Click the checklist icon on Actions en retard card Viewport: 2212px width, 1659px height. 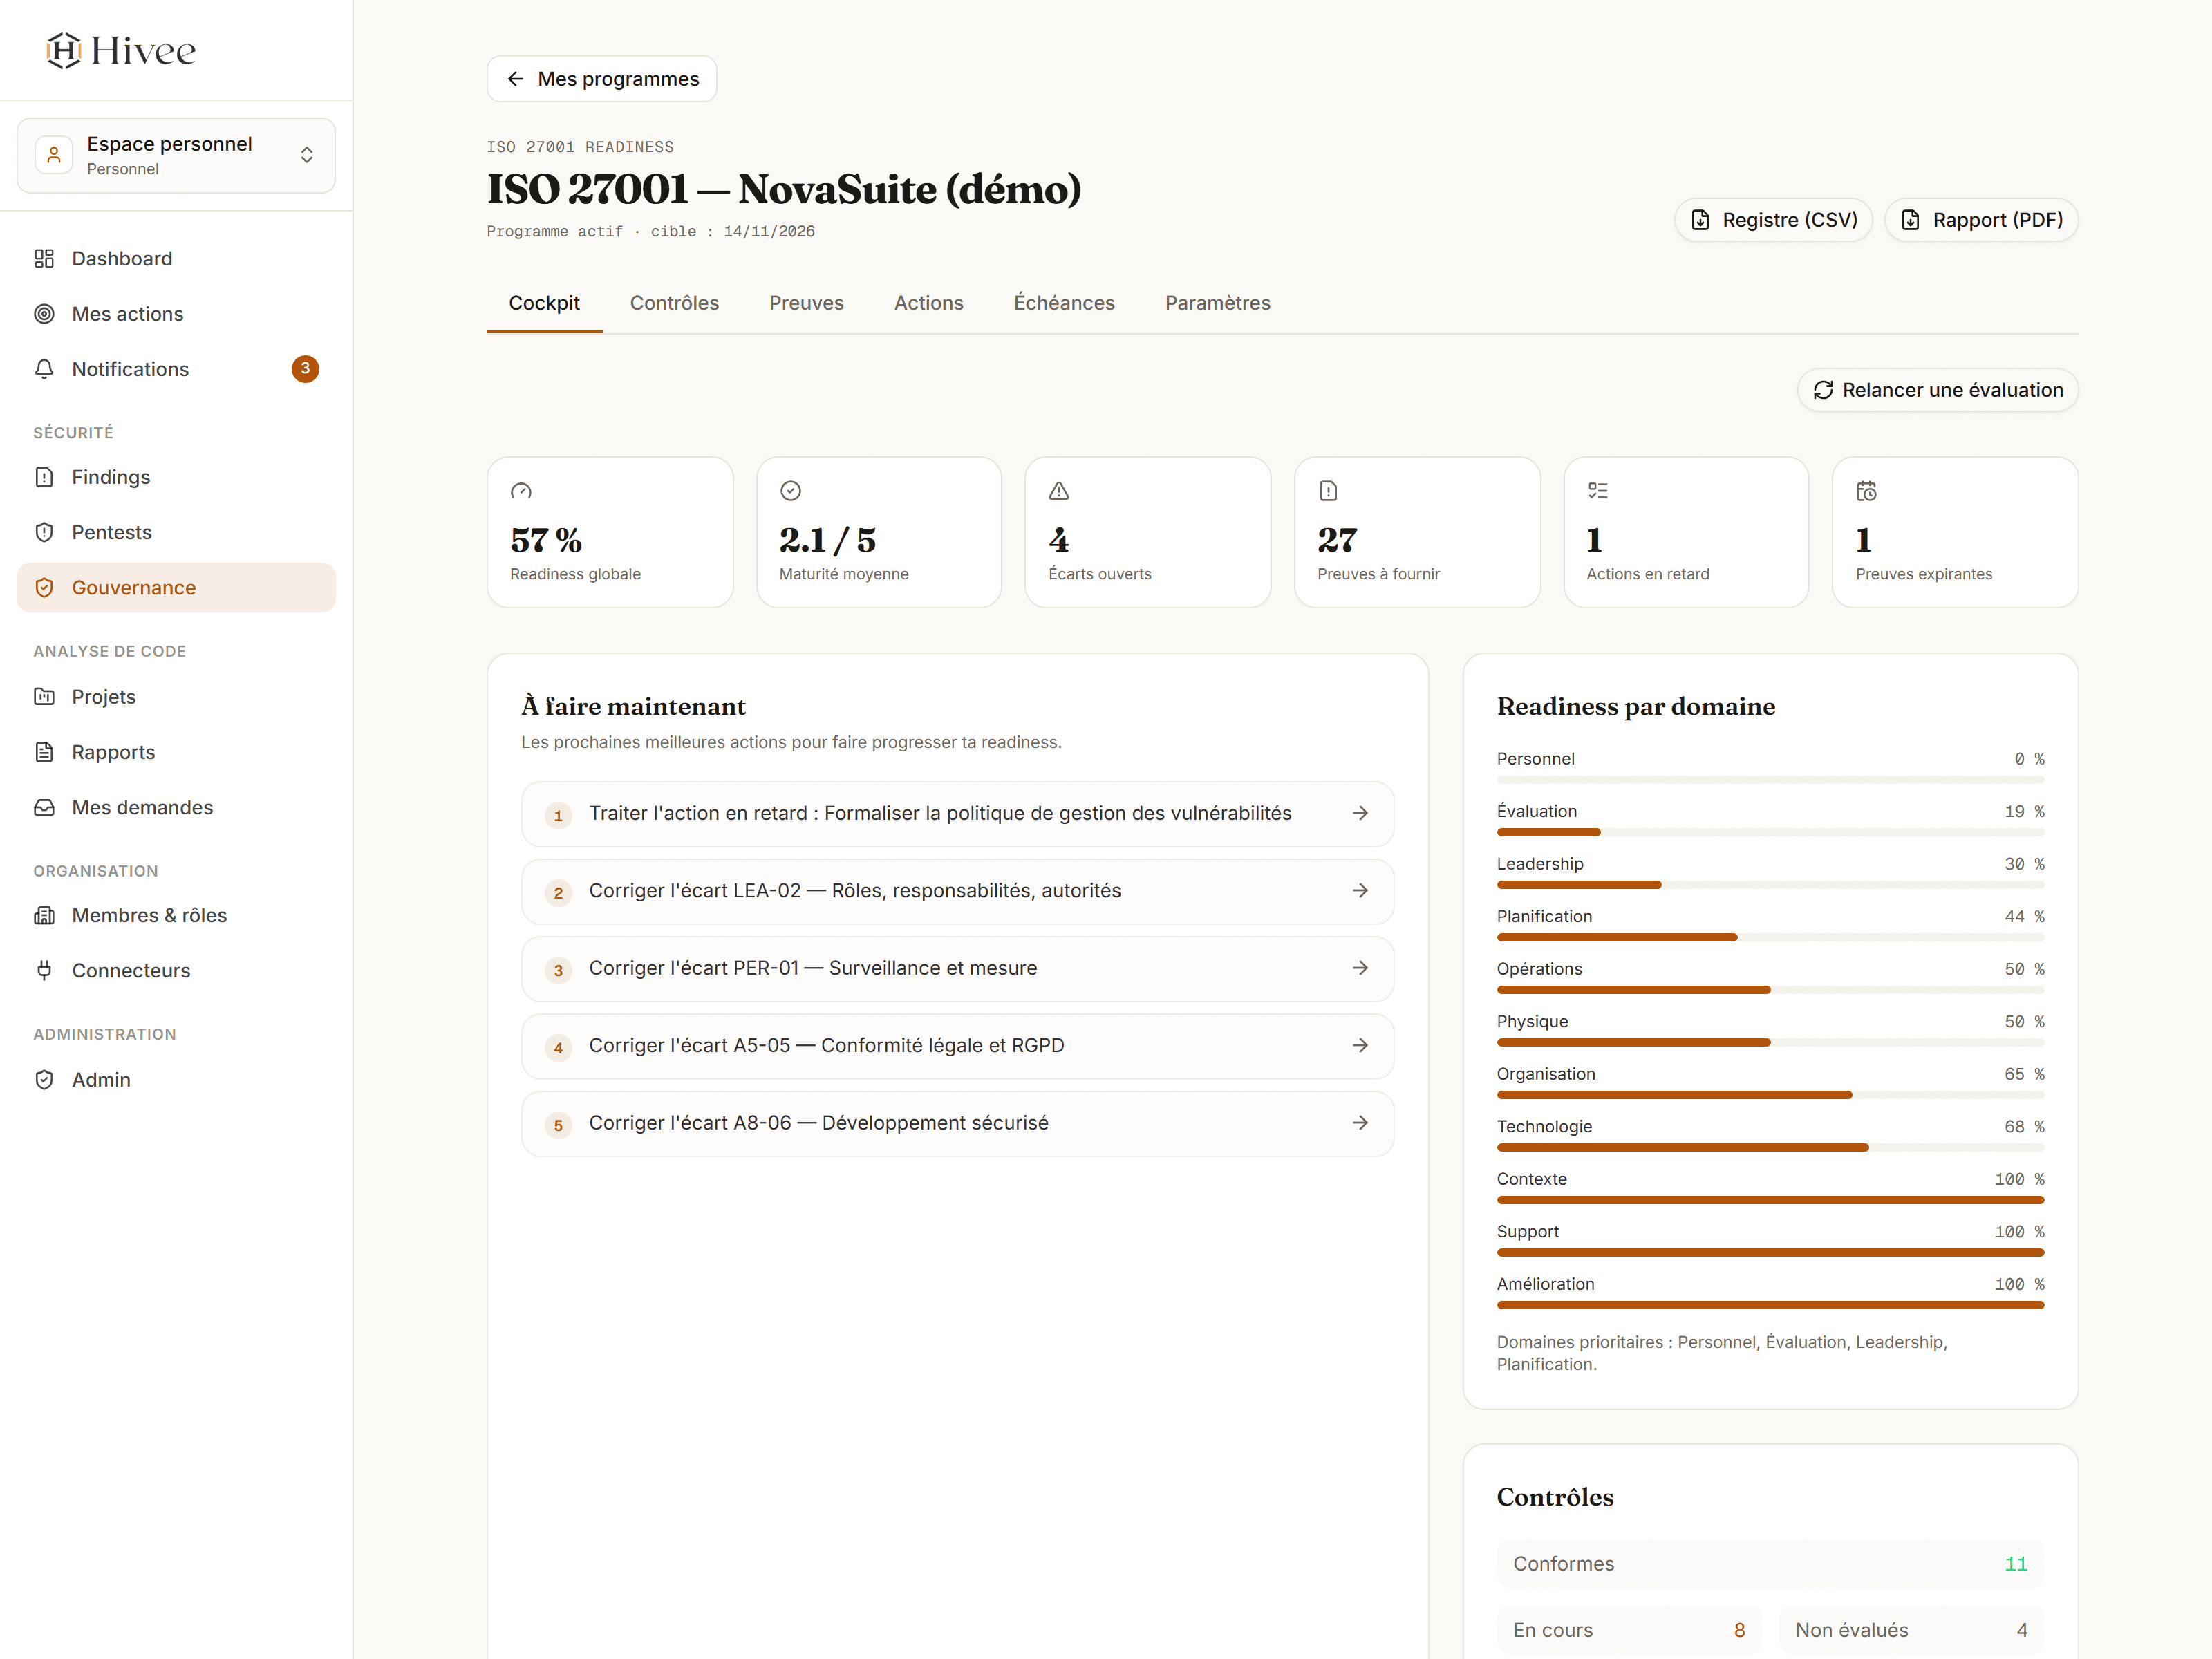point(1598,491)
